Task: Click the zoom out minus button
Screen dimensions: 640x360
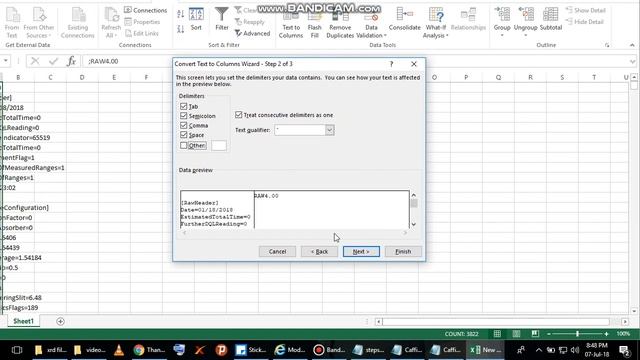Action: click(x=549, y=334)
